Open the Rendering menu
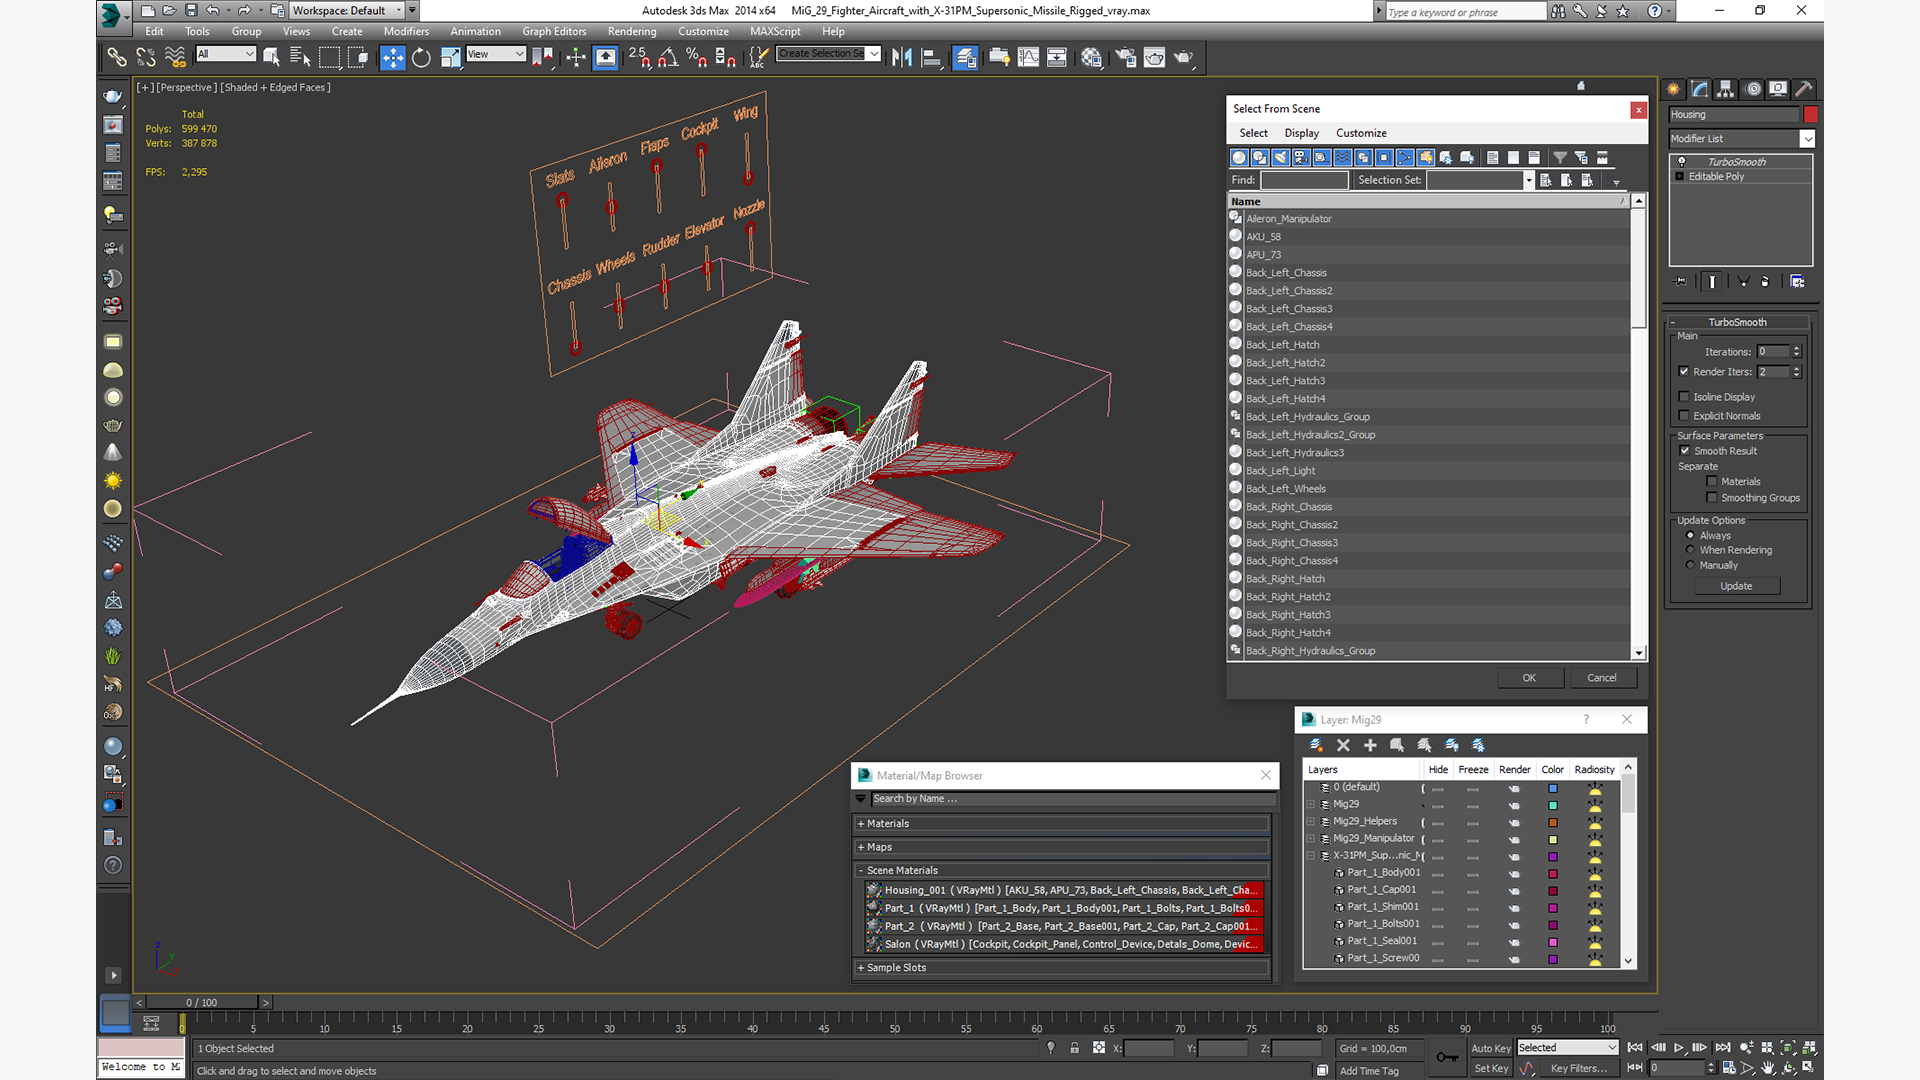The image size is (1920, 1080). point(632,32)
